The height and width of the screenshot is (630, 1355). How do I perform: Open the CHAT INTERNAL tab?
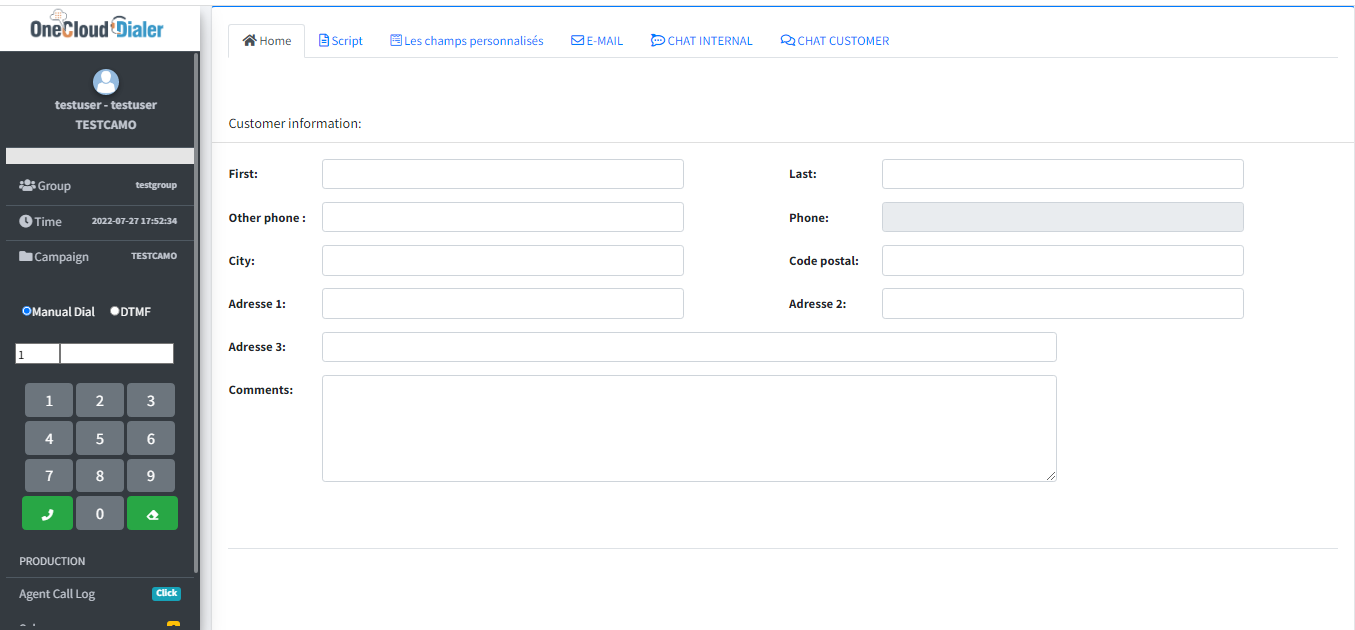[701, 41]
